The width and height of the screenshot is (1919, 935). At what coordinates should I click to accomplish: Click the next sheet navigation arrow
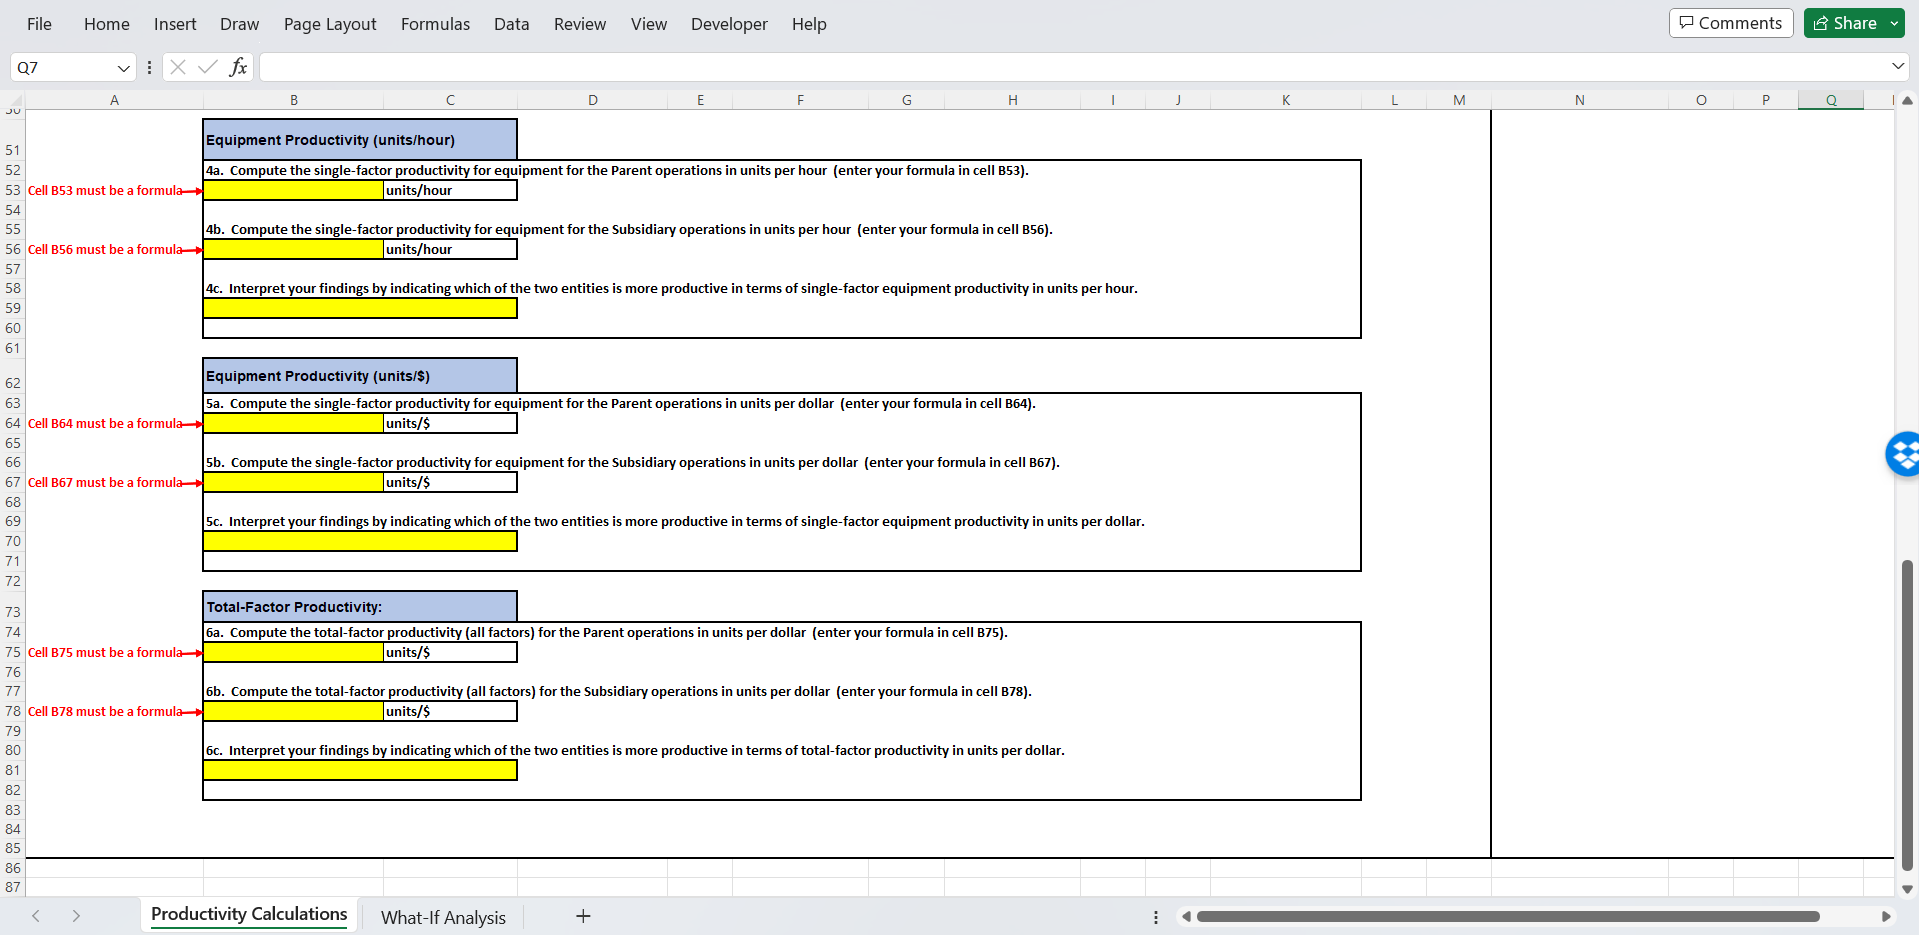[76, 916]
